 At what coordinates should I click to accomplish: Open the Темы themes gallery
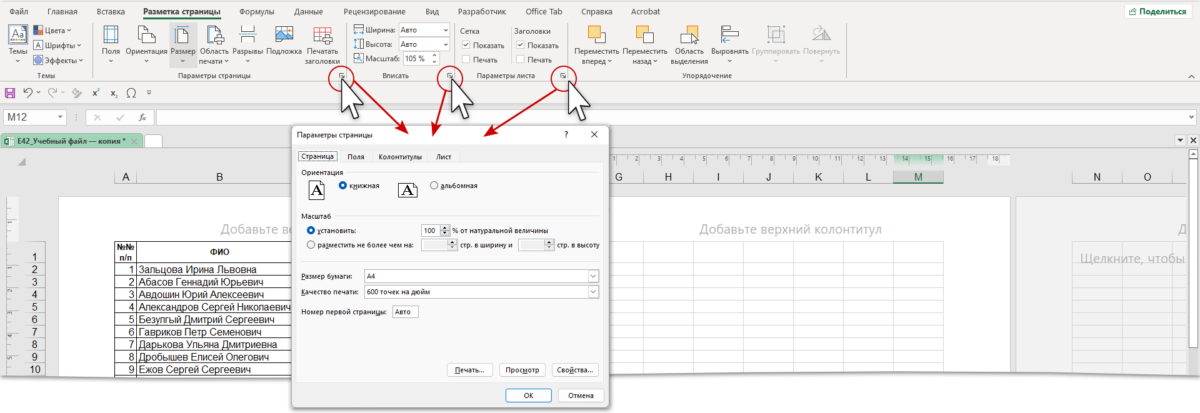(18, 43)
